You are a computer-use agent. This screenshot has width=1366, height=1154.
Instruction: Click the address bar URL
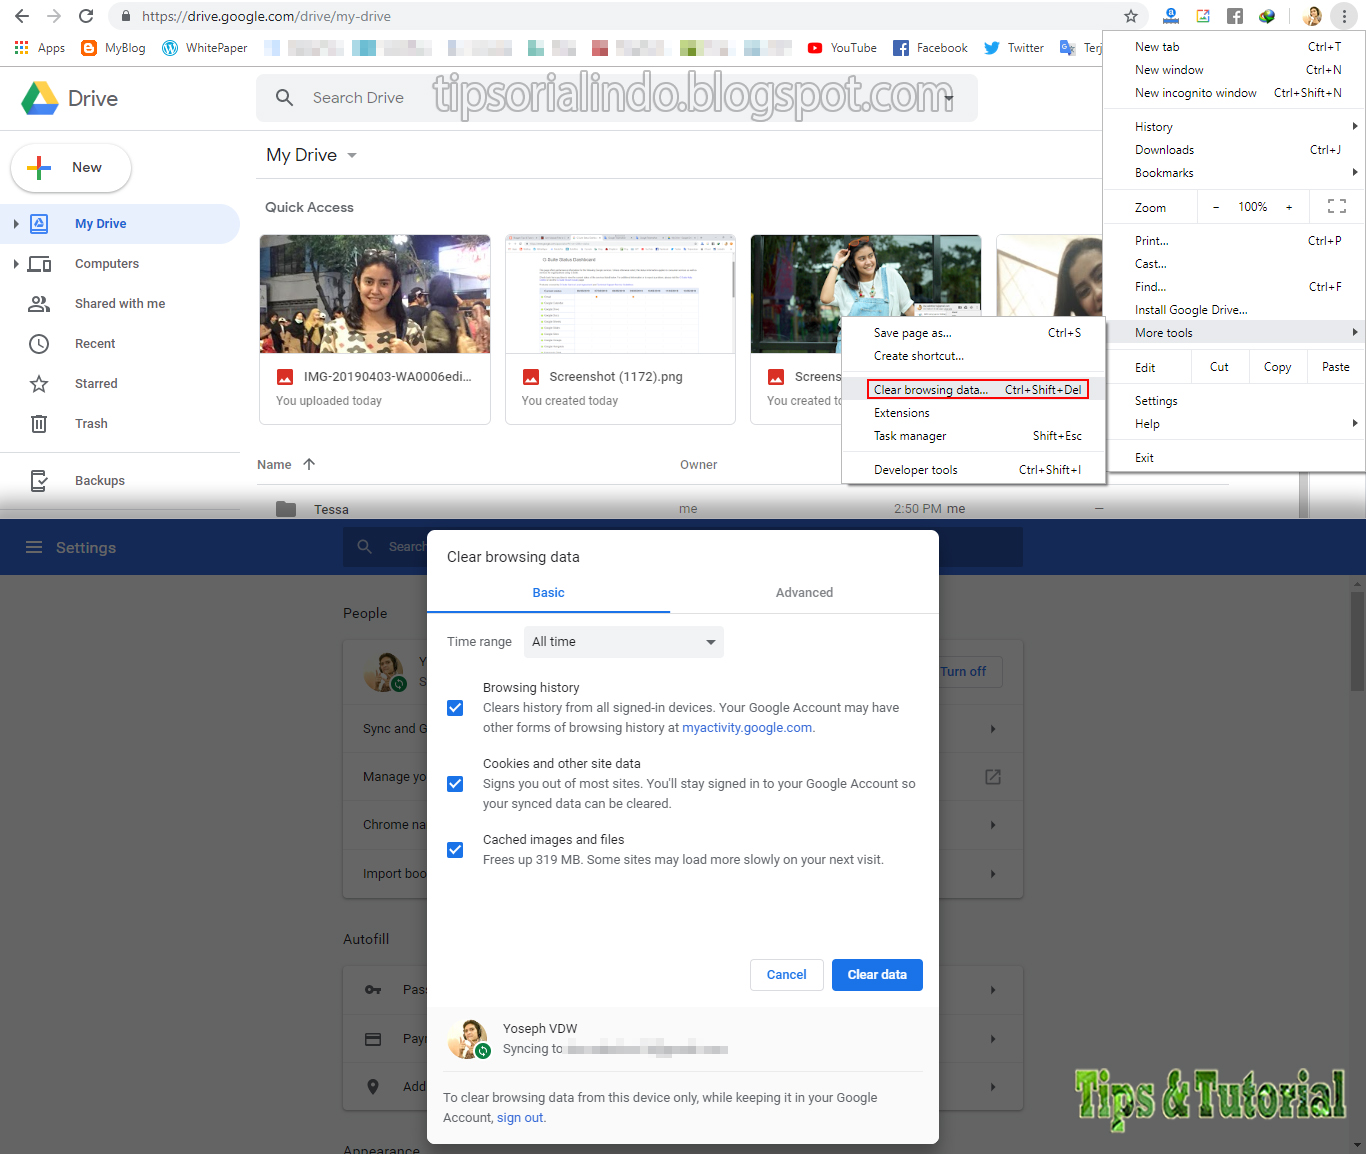[266, 16]
